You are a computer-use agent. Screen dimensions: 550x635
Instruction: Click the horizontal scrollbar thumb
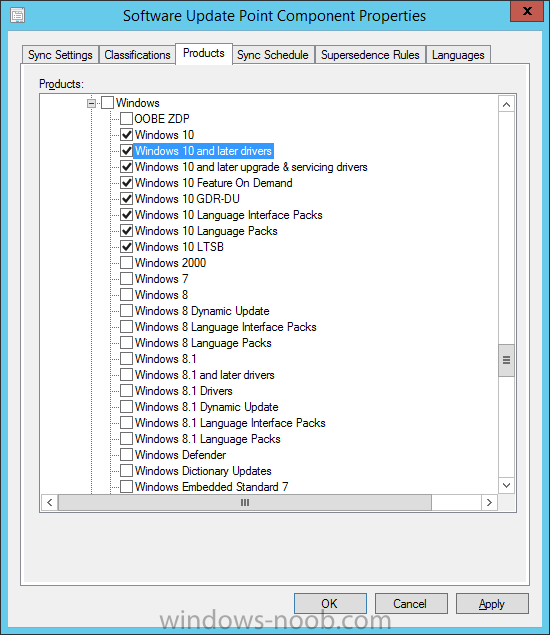pos(245,503)
